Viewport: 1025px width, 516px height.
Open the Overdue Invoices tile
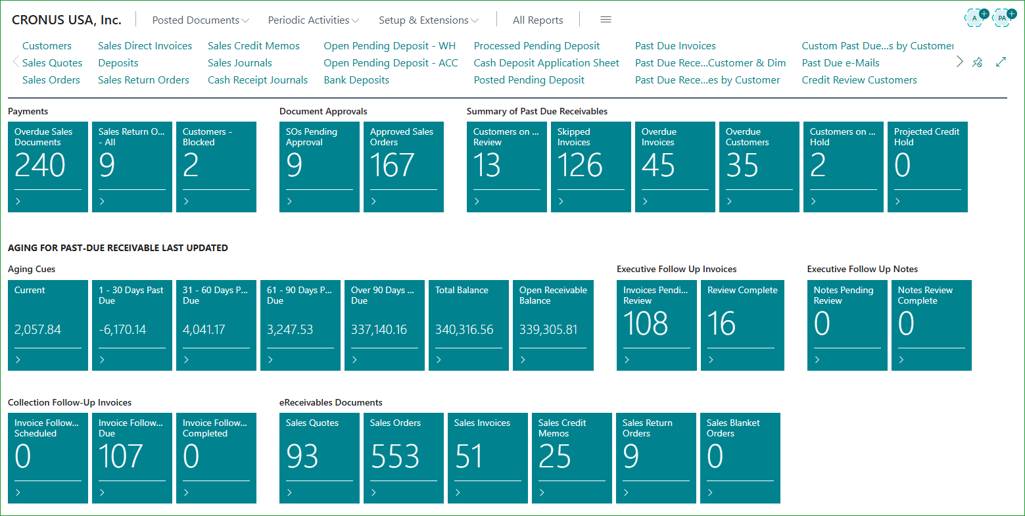pos(675,167)
